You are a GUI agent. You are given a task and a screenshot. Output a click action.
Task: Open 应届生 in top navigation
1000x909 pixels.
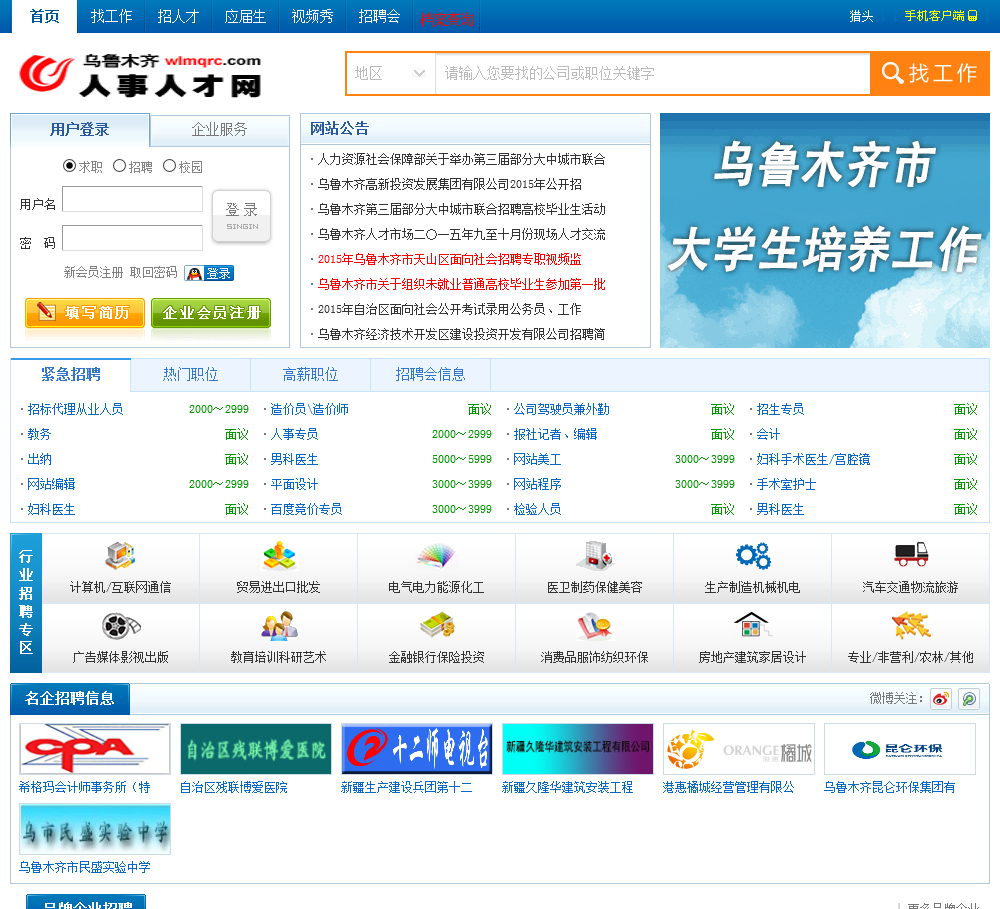(x=245, y=16)
